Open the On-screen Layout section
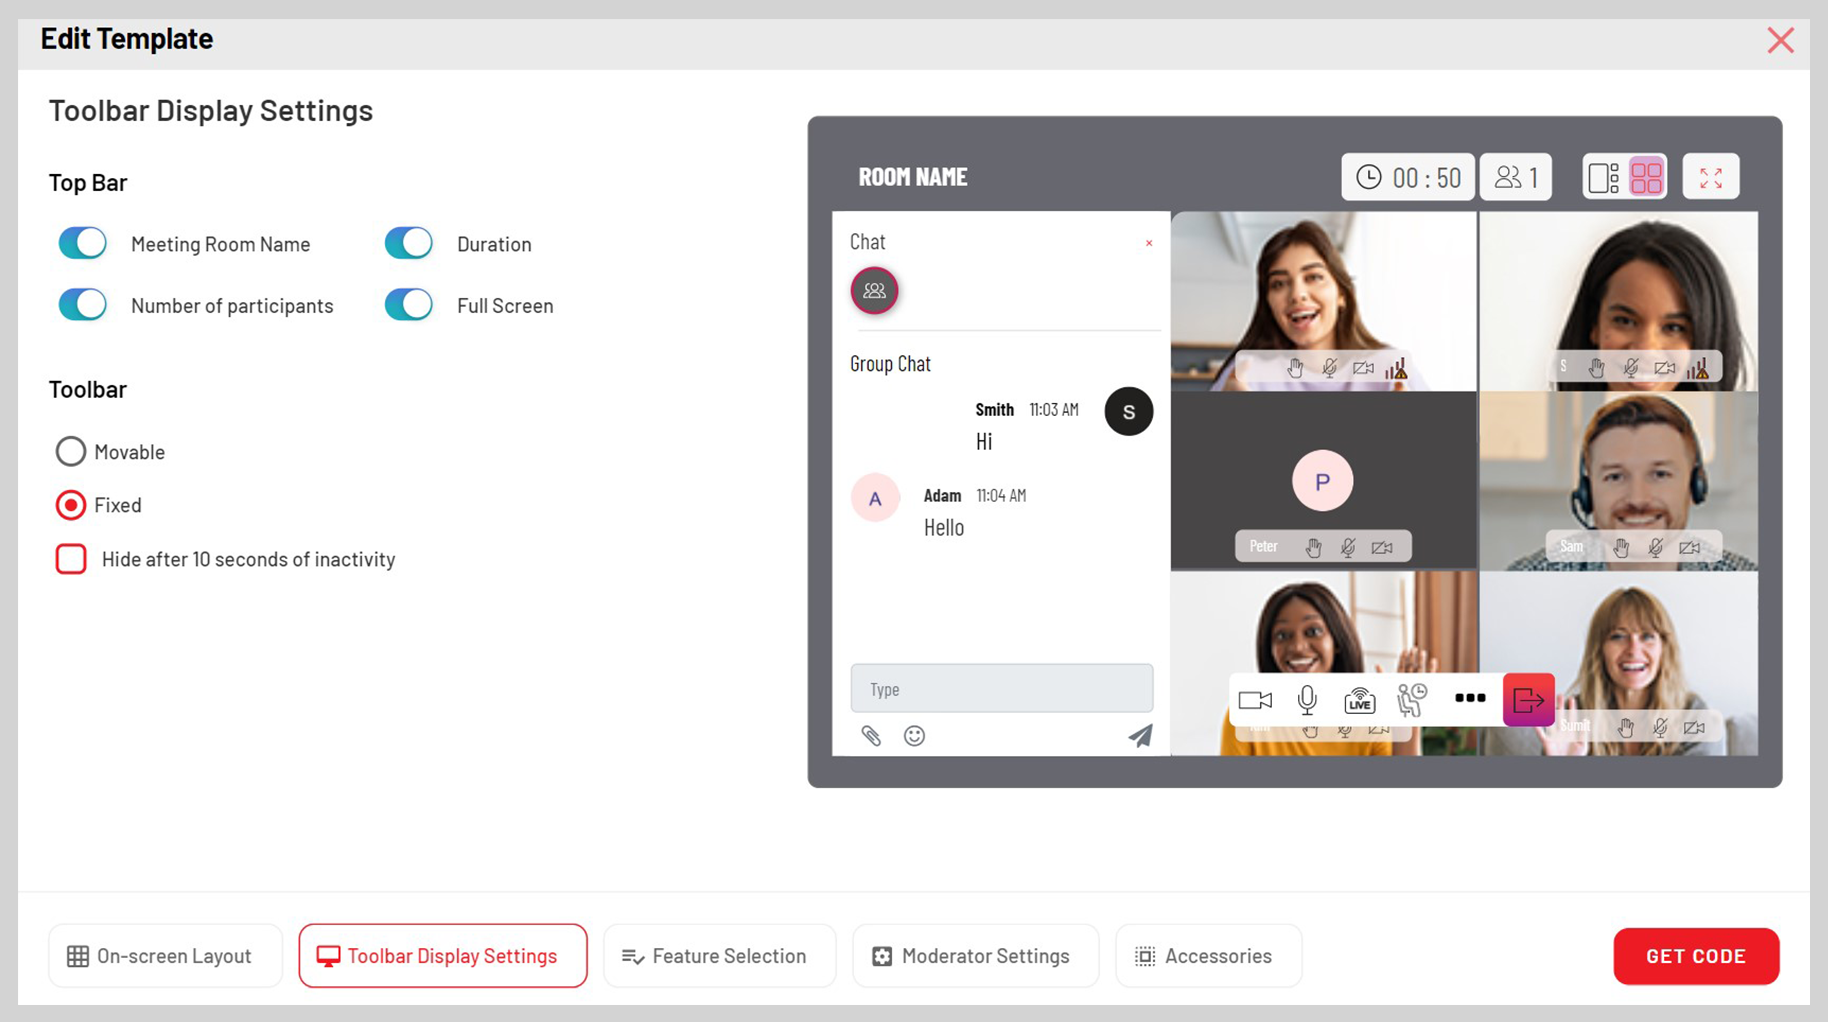The width and height of the screenshot is (1828, 1022). 164,956
